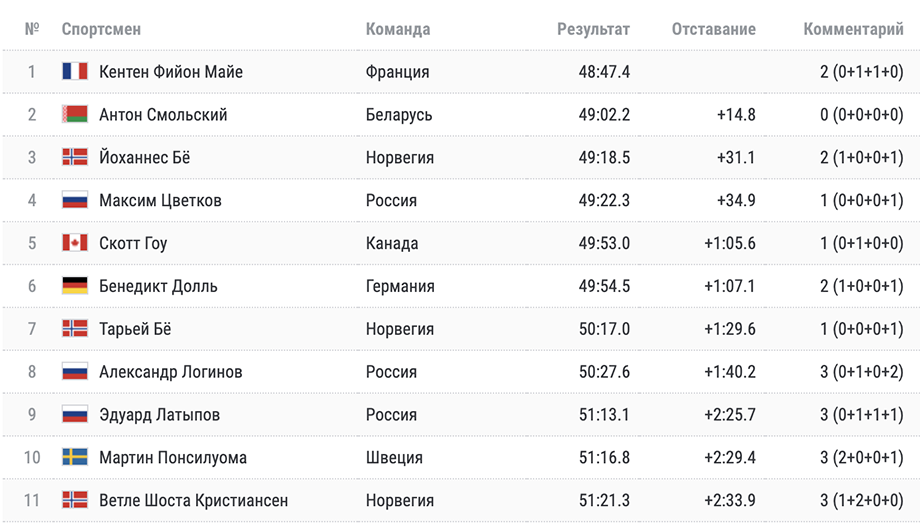This screenshot has height=525, width=920.
Task: Click the Russian flag next to Максим Цветков
Action: click(x=75, y=200)
